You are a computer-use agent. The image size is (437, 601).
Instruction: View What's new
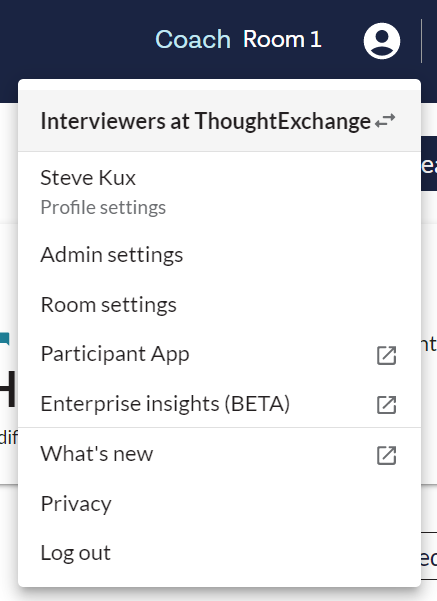(219, 454)
